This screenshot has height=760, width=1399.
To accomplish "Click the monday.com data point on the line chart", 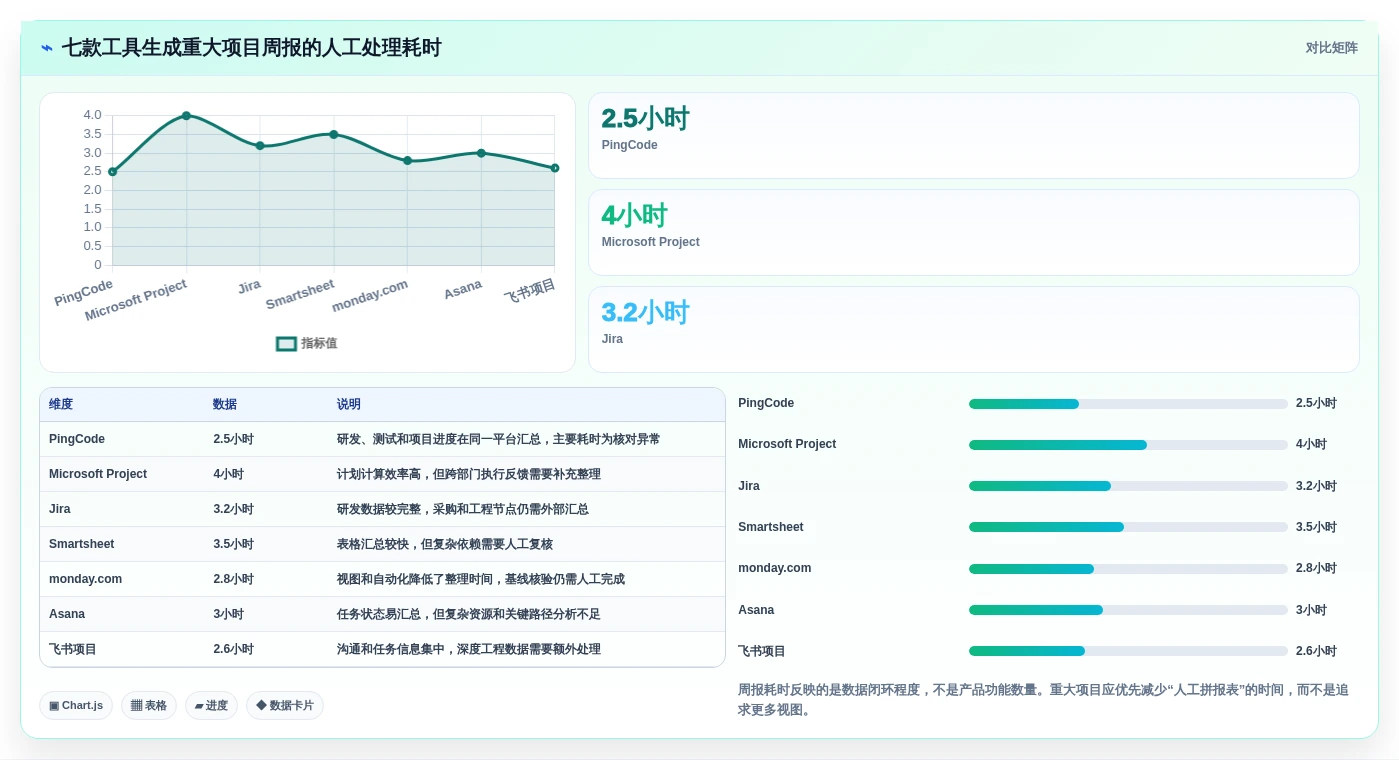I will coord(407,161).
